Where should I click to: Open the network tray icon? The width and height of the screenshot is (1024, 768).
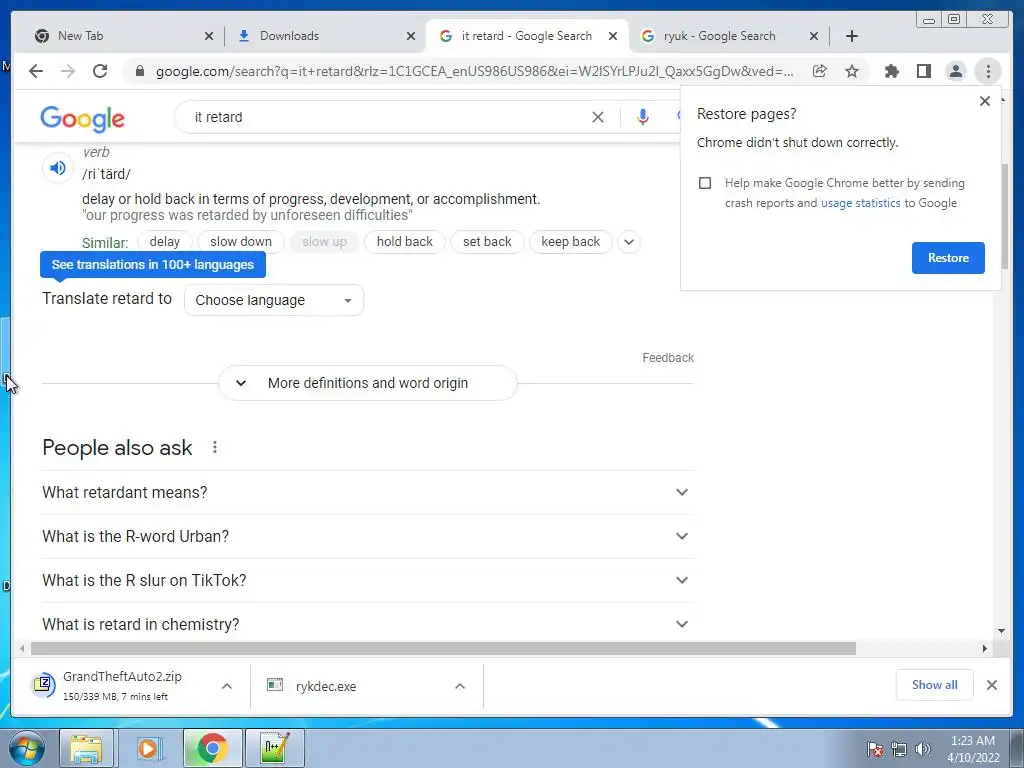point(899,749)
